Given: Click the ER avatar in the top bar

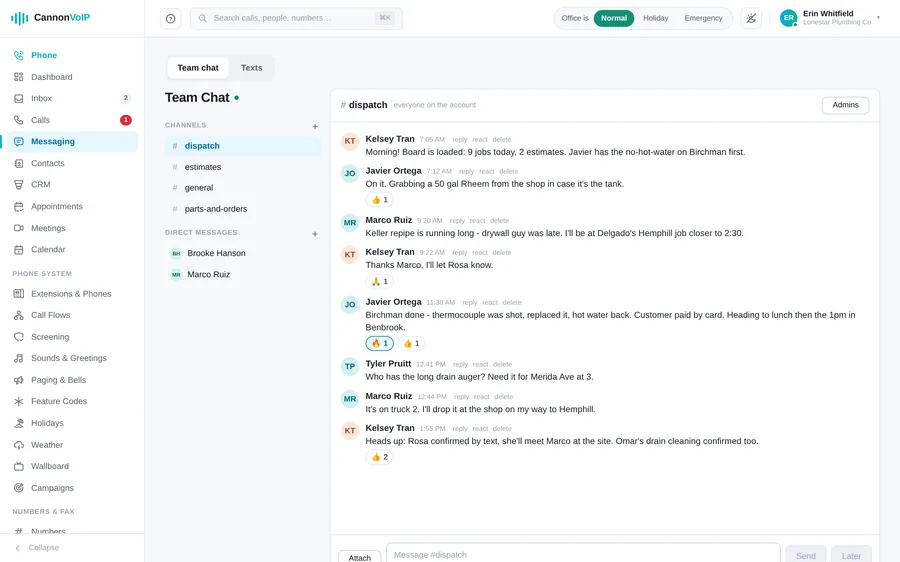Looking at the screenshot, I should point(789,18).
